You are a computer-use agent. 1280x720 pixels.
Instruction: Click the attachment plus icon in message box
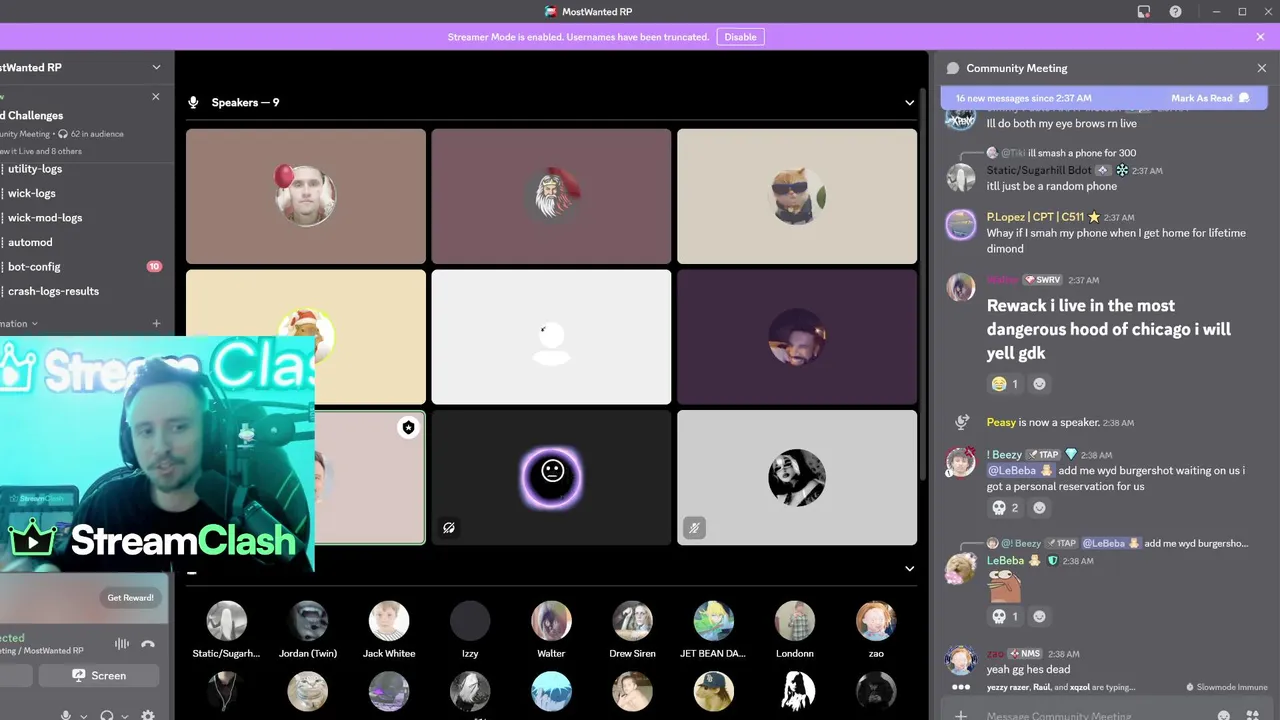pyautogui.click(x=960, y=715)
